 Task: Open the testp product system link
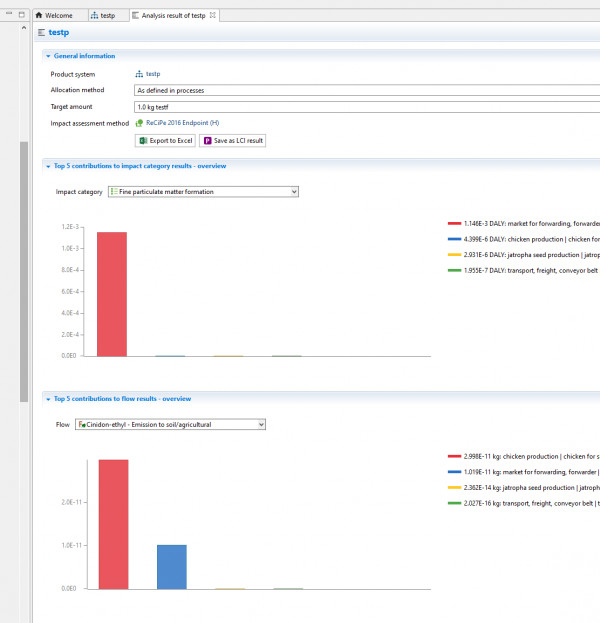pos(153,74)
